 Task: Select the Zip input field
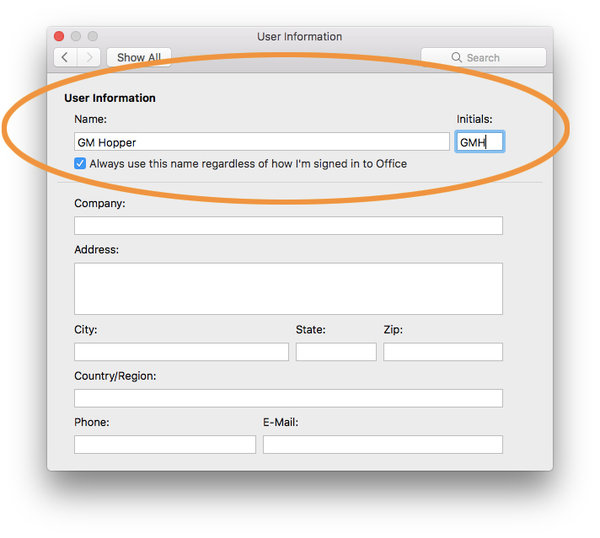(x=443, y=352)
